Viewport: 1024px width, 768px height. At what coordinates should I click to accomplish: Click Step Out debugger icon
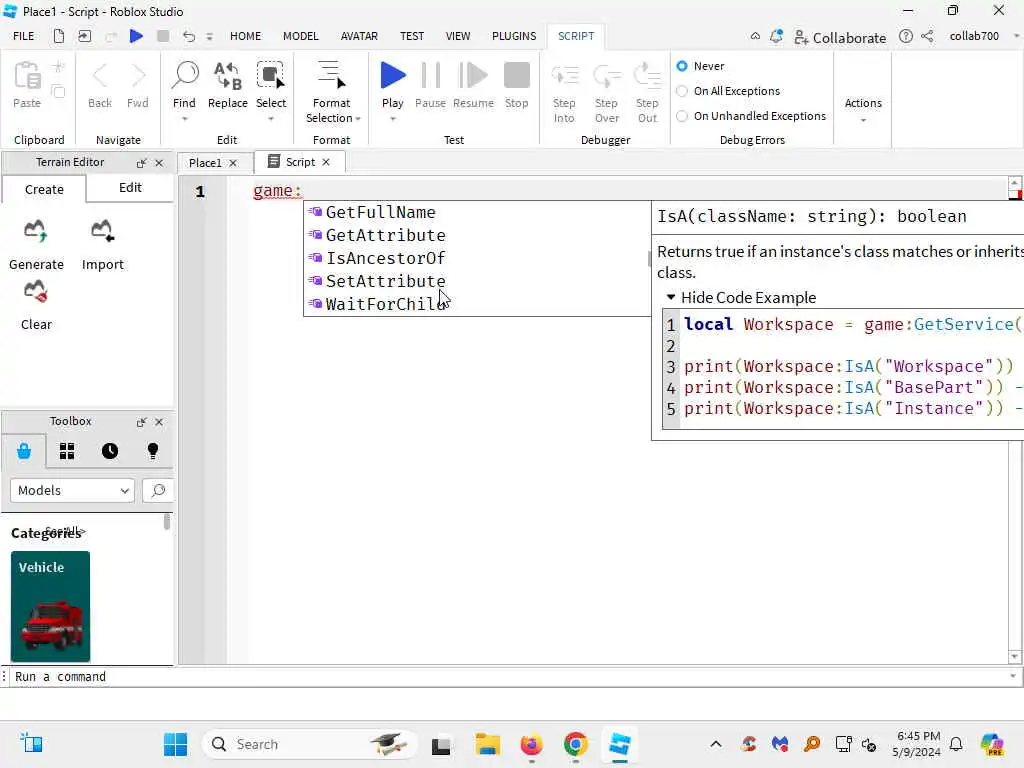647,76
